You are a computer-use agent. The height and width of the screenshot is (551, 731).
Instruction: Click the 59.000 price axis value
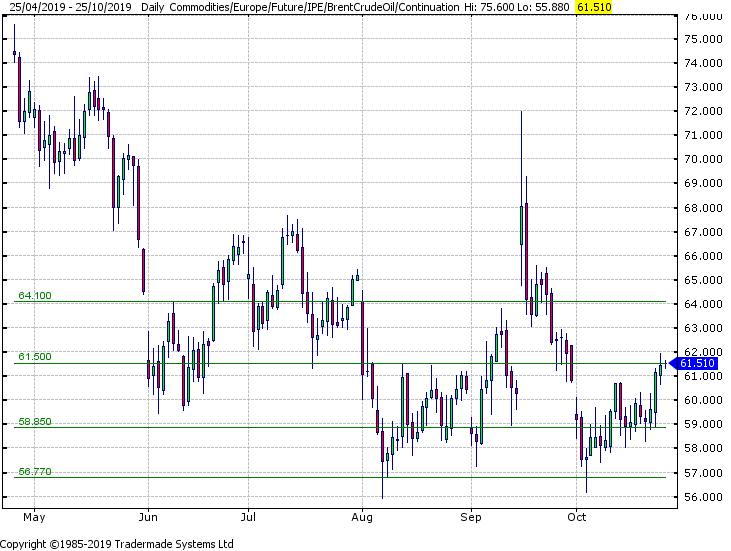tap(703, 424)
